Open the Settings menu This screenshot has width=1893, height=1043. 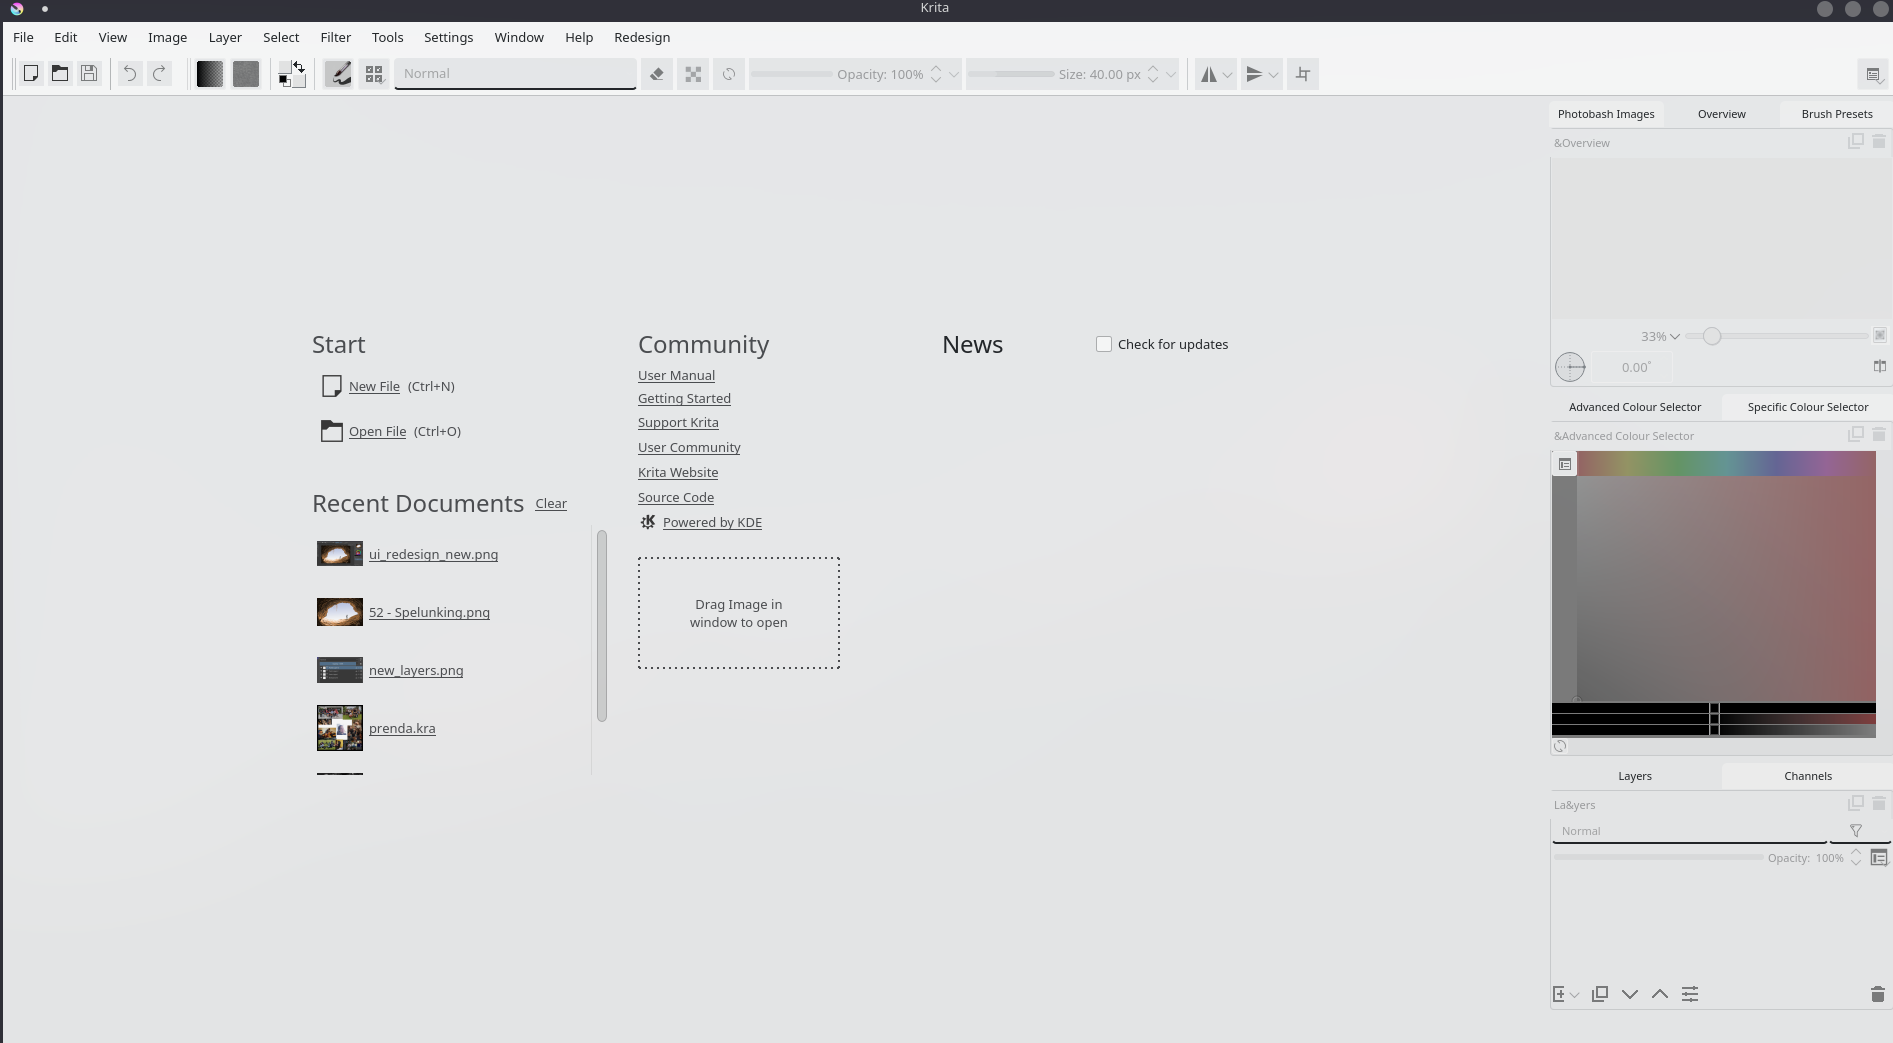point(448,37)
